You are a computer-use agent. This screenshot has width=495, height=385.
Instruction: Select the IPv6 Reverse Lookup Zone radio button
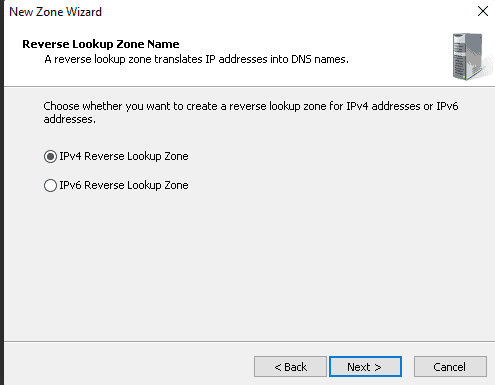50,185
